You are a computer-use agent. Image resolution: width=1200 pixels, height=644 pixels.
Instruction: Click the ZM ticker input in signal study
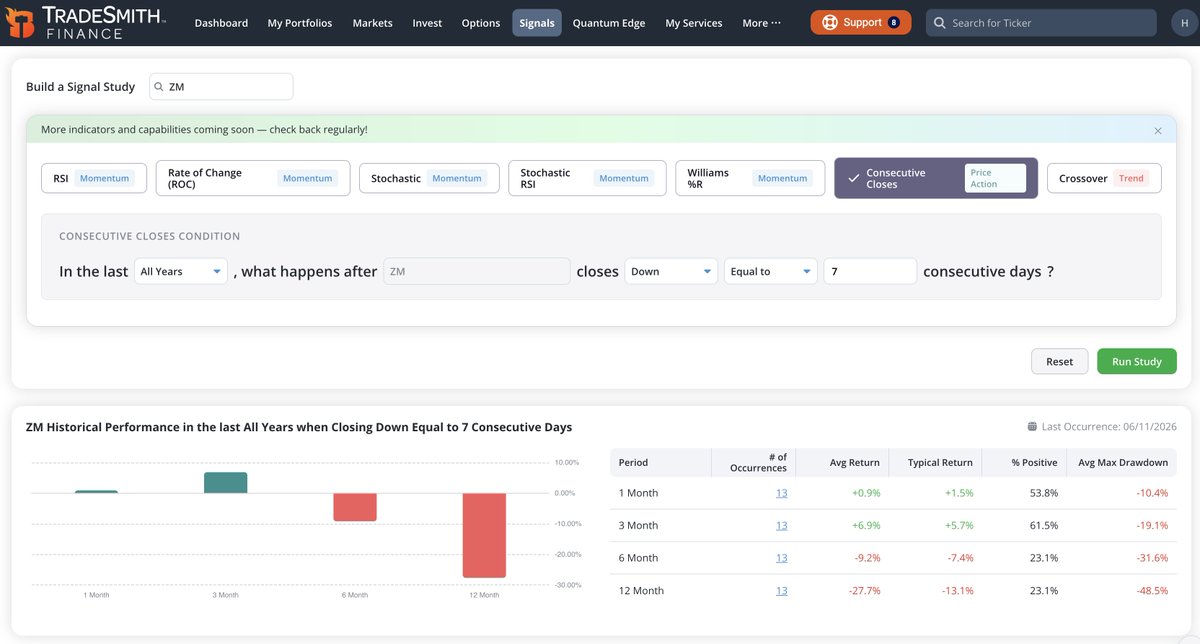click(221, 87)
